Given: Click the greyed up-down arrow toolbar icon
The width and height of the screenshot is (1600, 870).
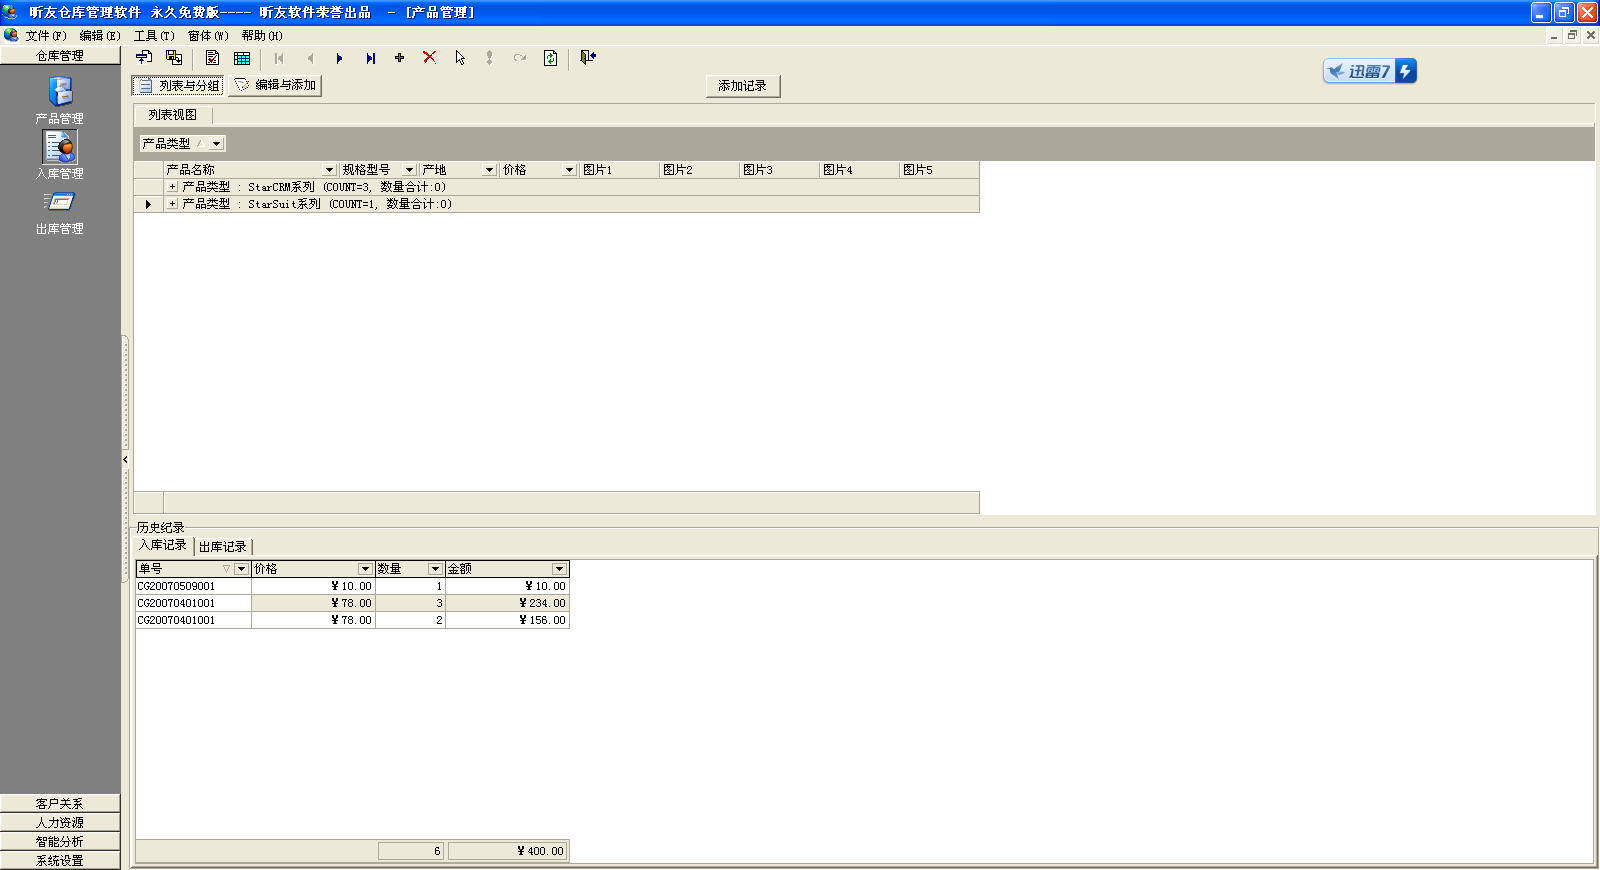Looking at the screenshot, I should coord(489,58).
